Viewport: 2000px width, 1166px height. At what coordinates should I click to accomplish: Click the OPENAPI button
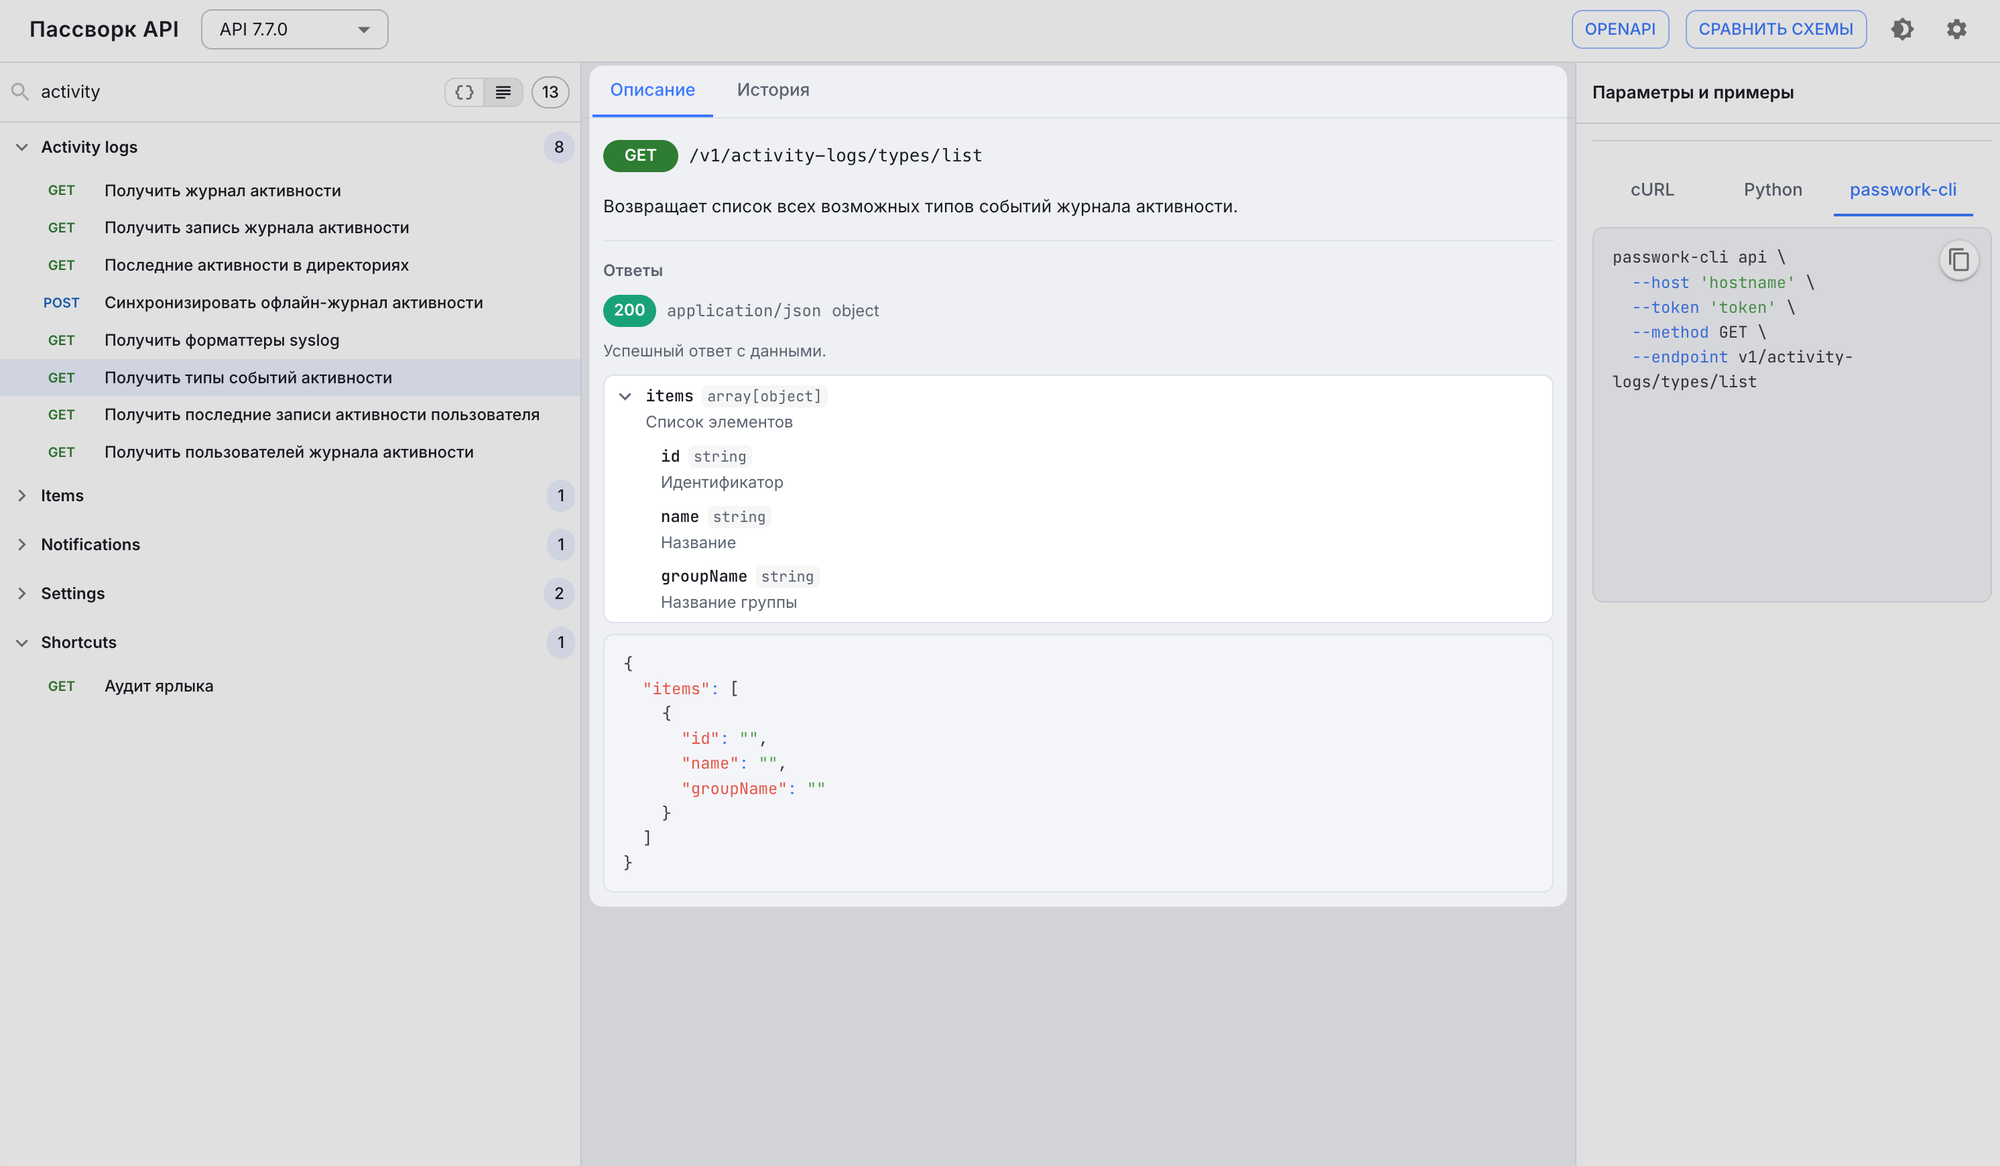1620,29
